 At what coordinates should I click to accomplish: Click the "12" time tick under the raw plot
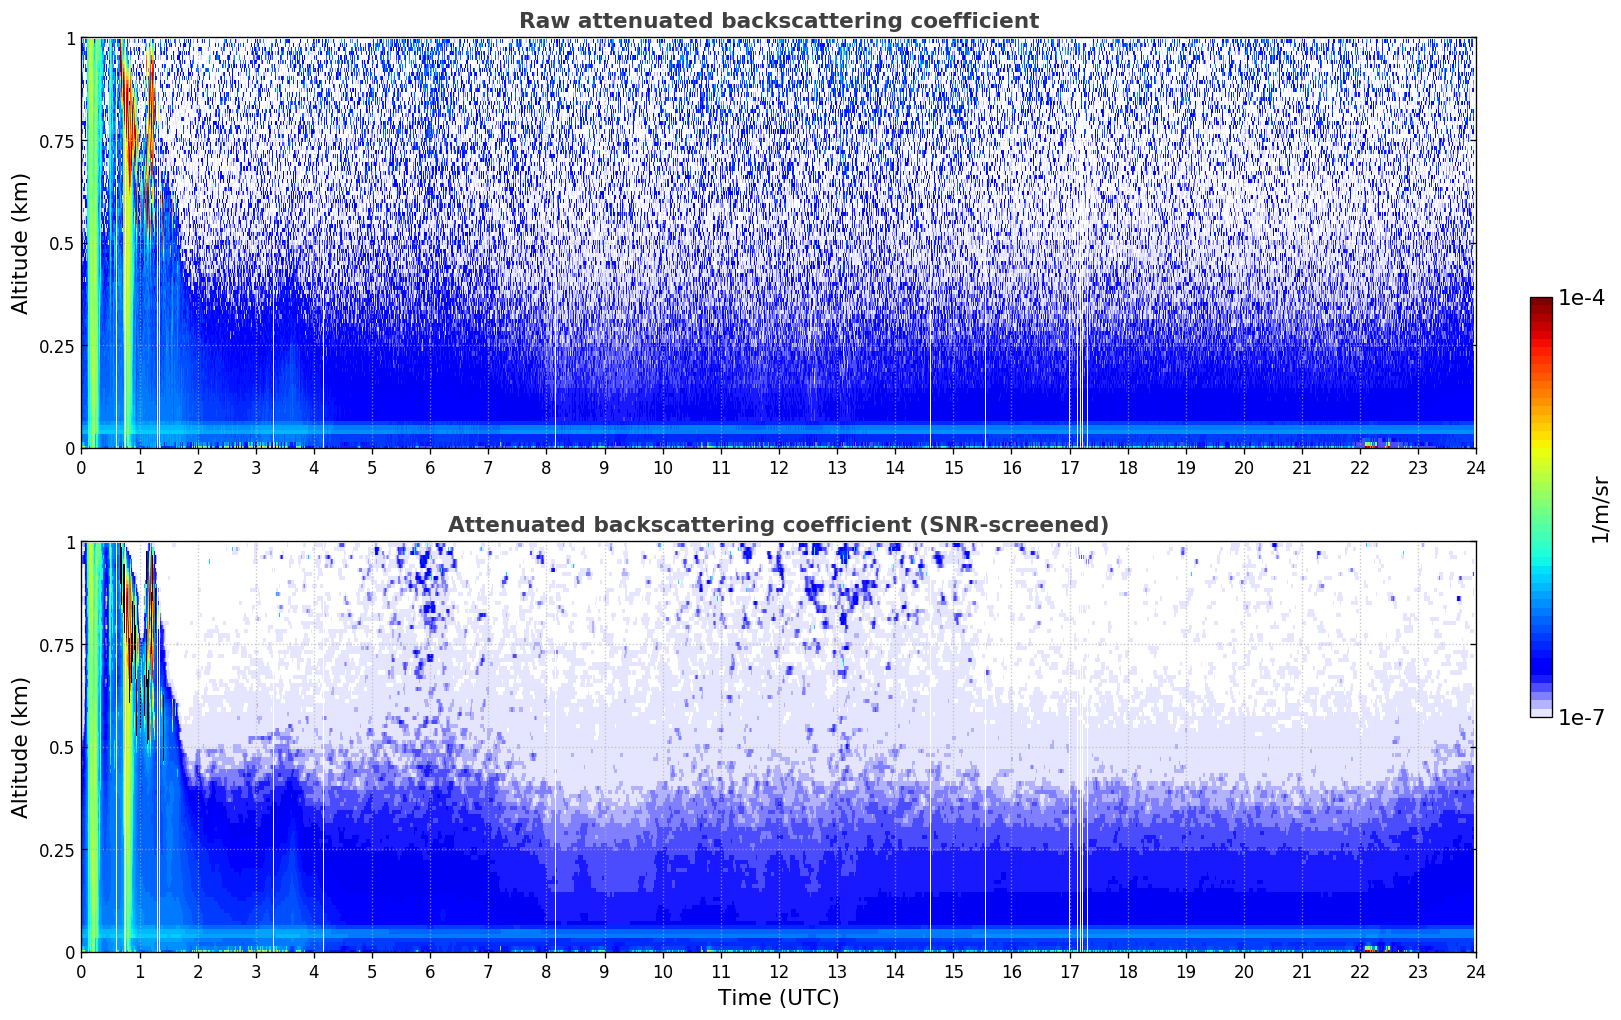(x=779, y=467)
